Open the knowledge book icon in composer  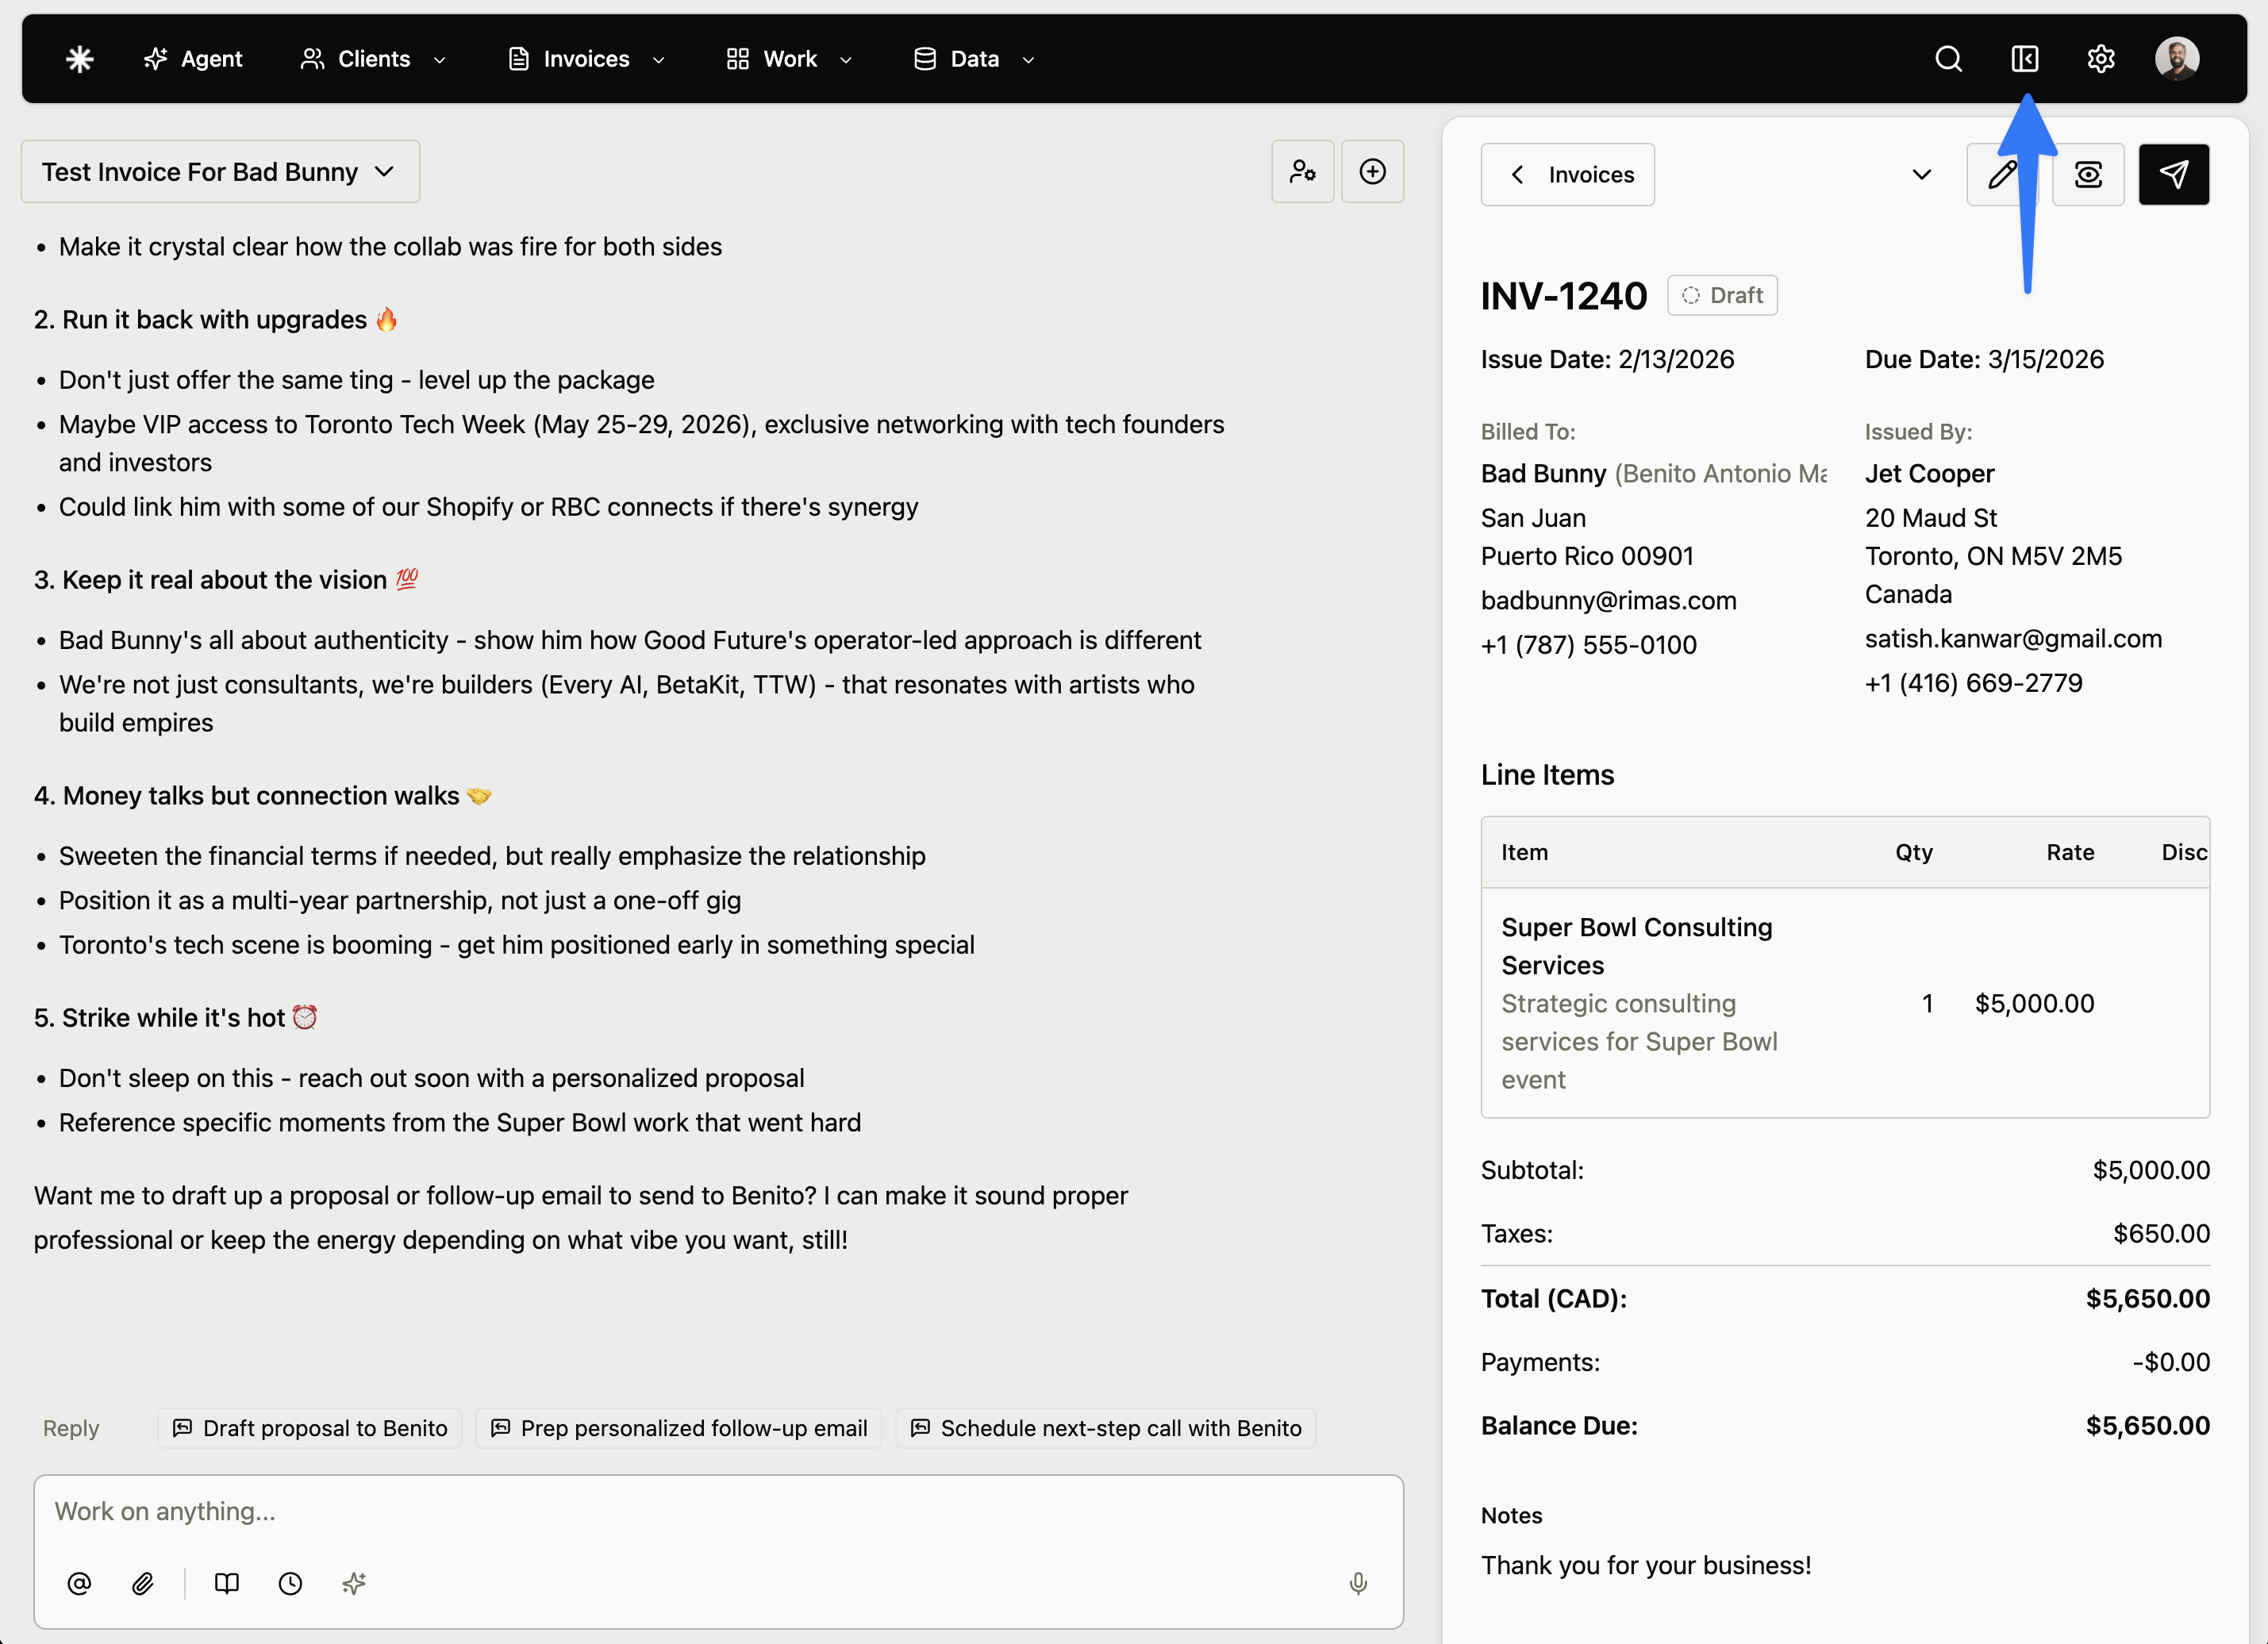pos(226,1583)
